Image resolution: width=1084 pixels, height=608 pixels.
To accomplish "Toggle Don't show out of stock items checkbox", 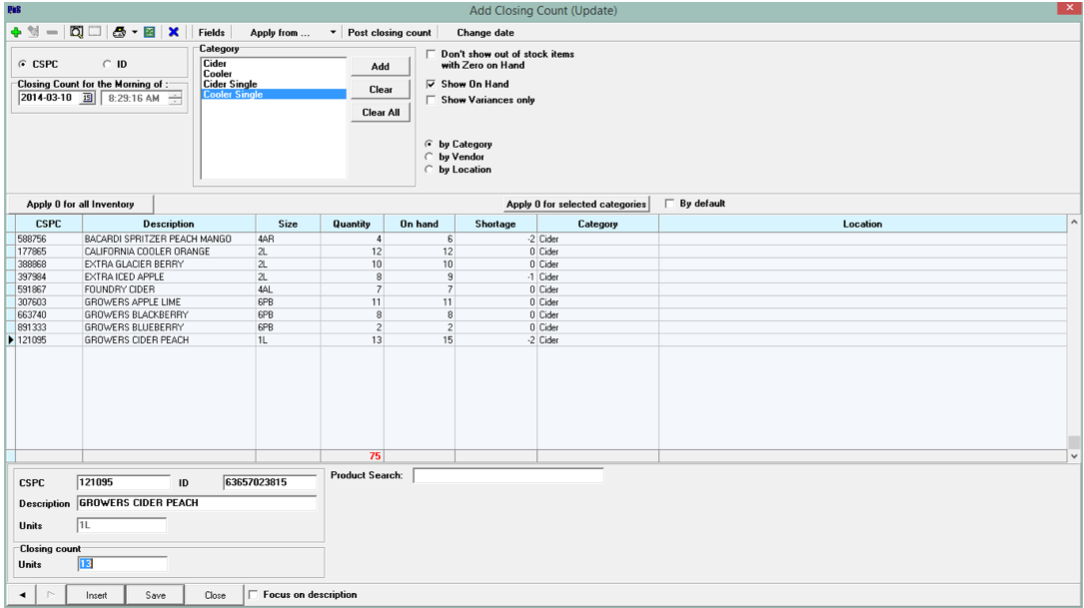I will pos(431,54).
